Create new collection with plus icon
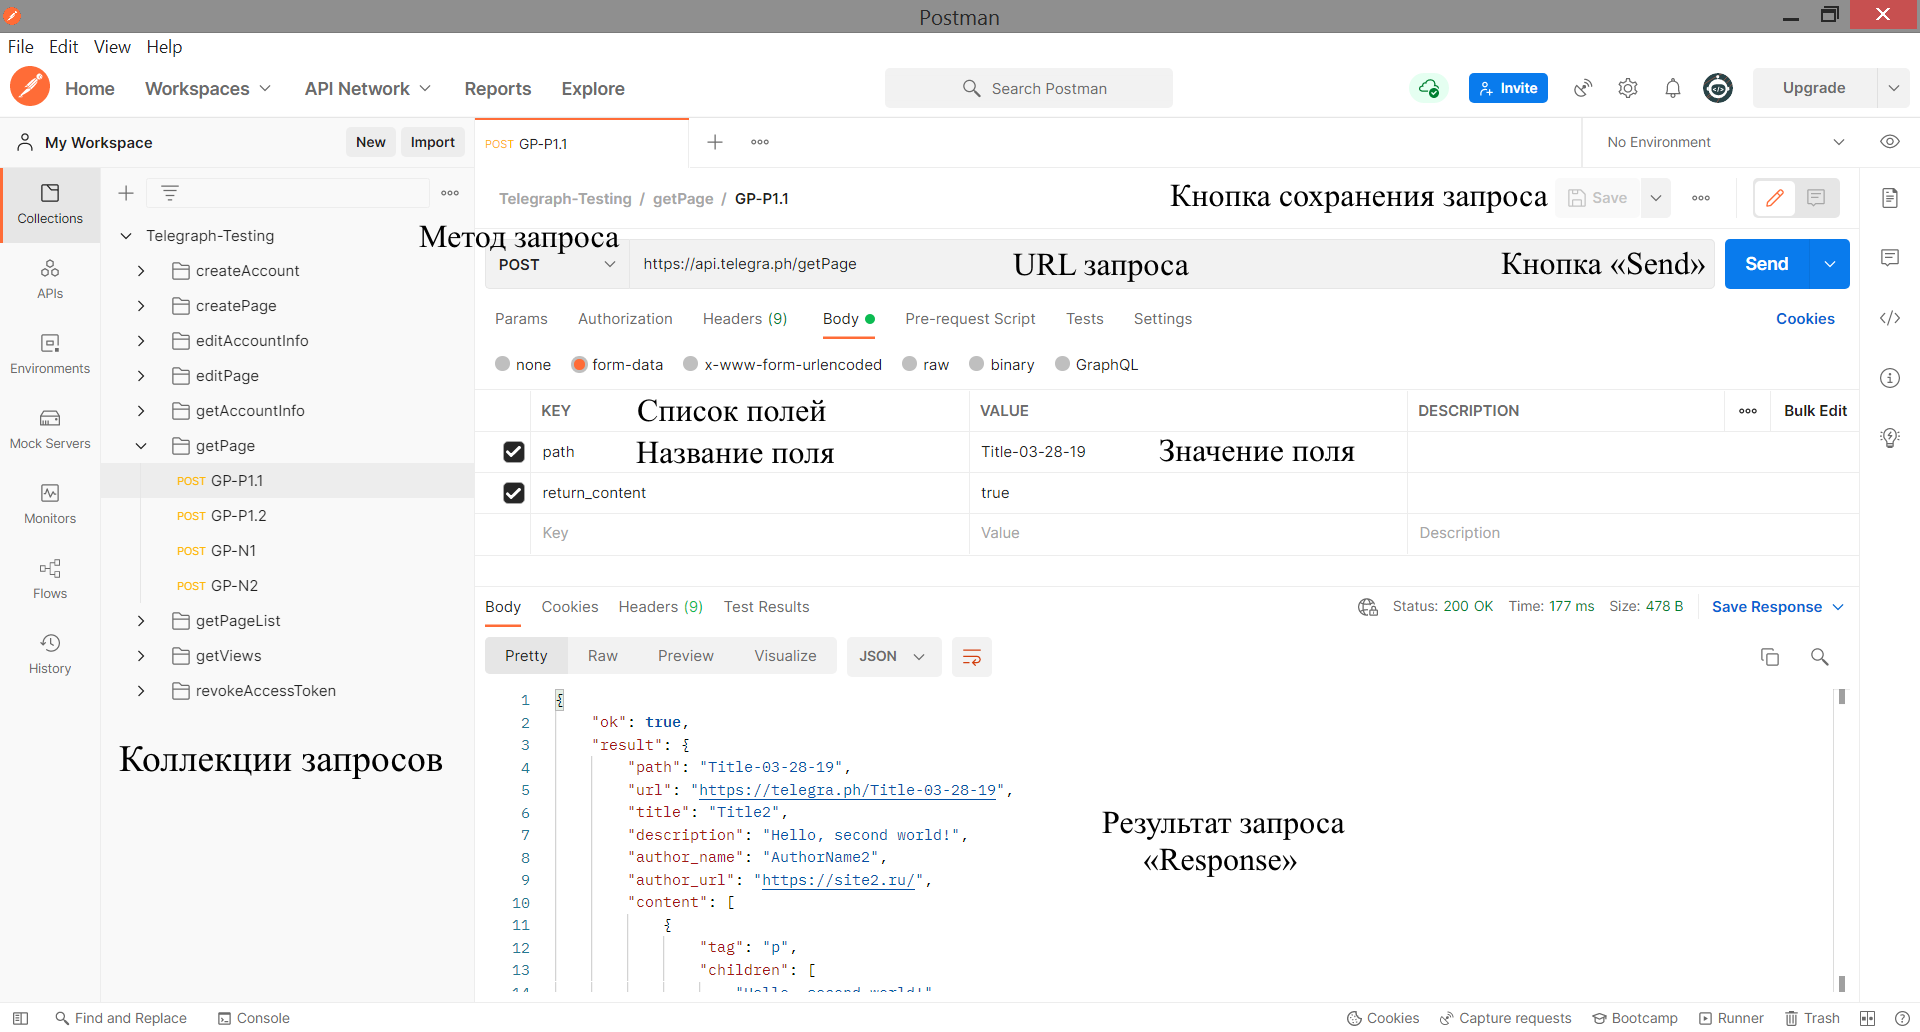 point(126,193)
